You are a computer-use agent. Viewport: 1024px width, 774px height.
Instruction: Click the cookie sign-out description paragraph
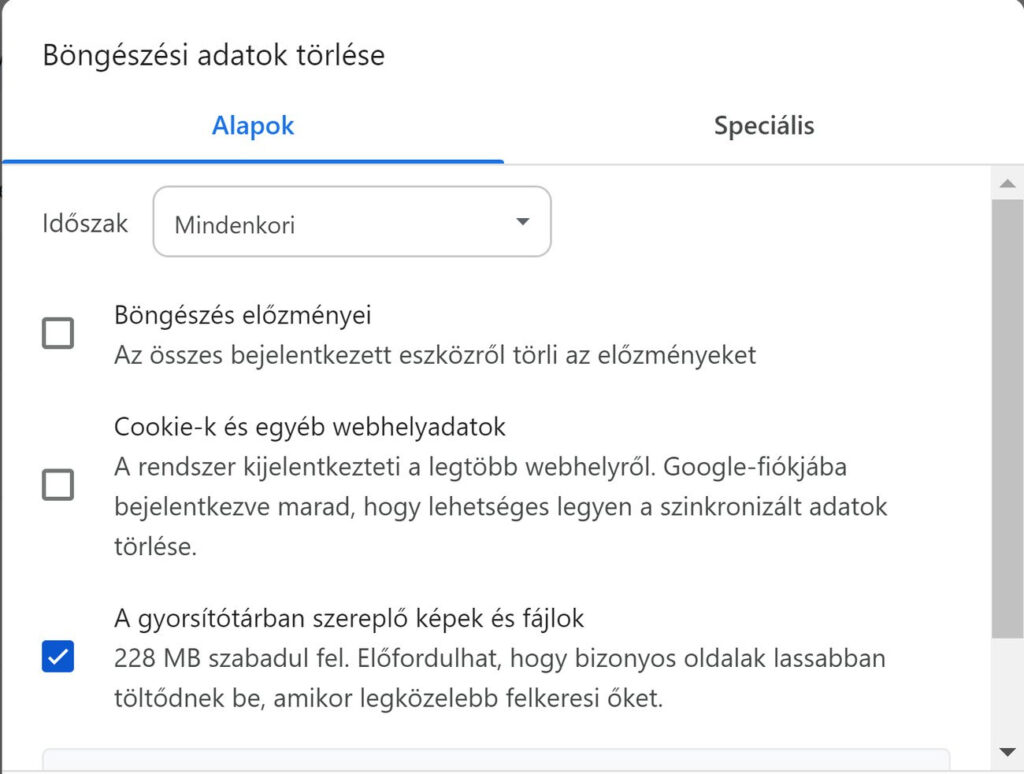click(500, 507)
